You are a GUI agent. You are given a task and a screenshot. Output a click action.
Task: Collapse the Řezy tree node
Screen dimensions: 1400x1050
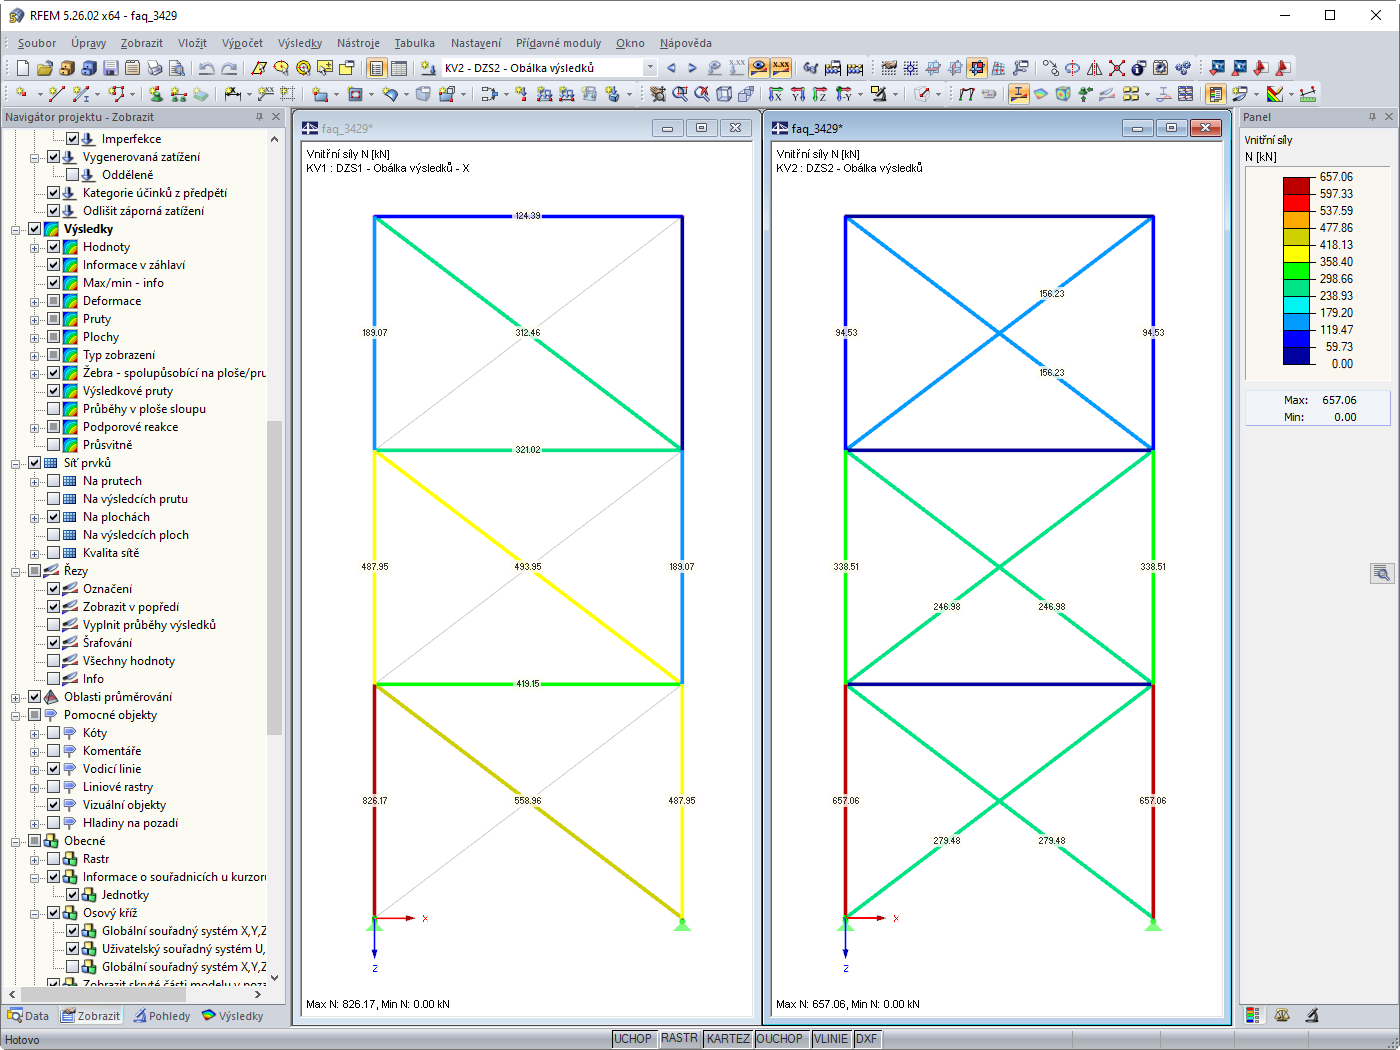(16, 571)
